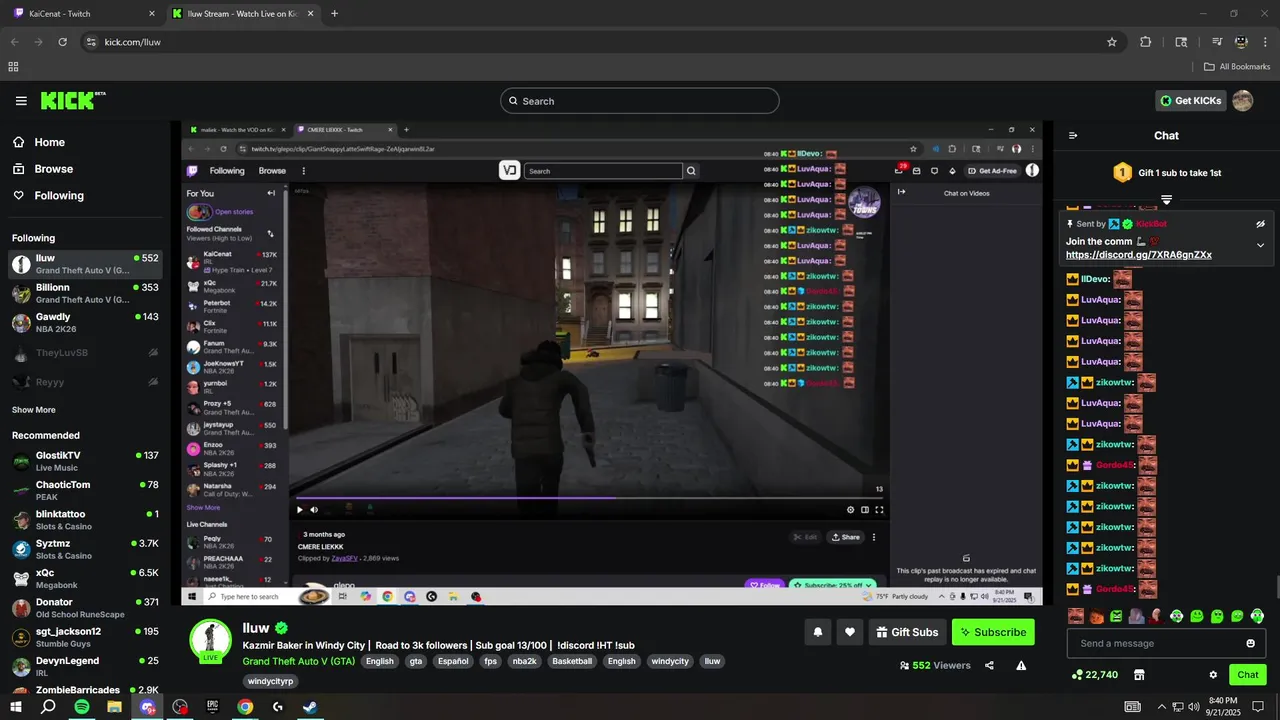Click the 22,740 channel points balance
This screenshot has height=720, width=1280.
pyautogui.click(x=1094, y=675)
